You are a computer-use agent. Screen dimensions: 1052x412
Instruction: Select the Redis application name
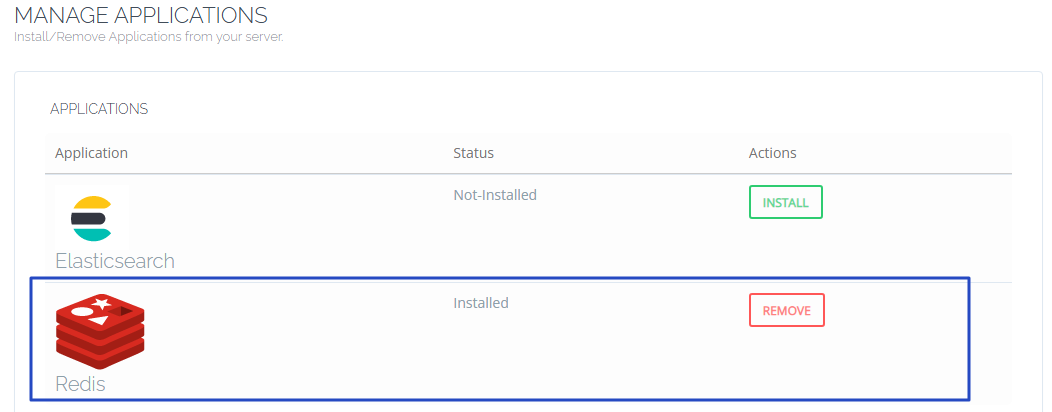pyautogui.click(x=80, y=384)
